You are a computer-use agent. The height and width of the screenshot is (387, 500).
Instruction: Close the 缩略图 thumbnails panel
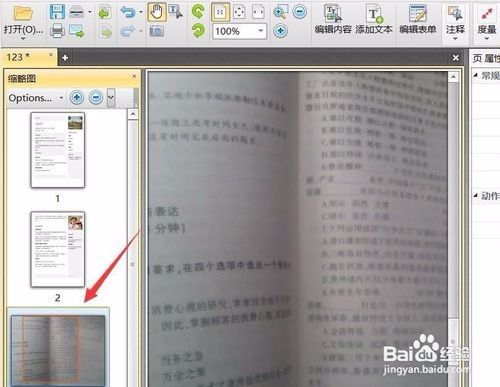(x=134, y=77)
